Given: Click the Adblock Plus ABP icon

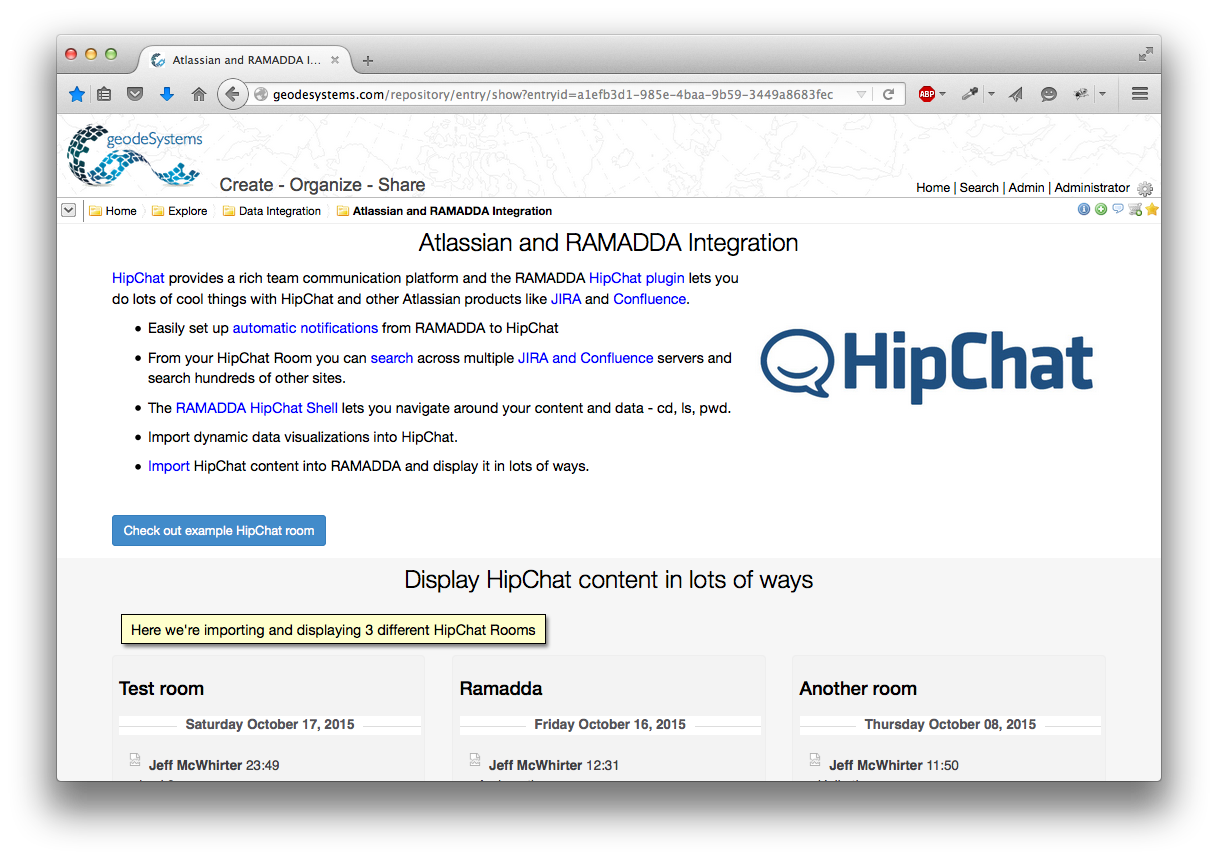Looking at the screenshot, I should tap(927, 94).
